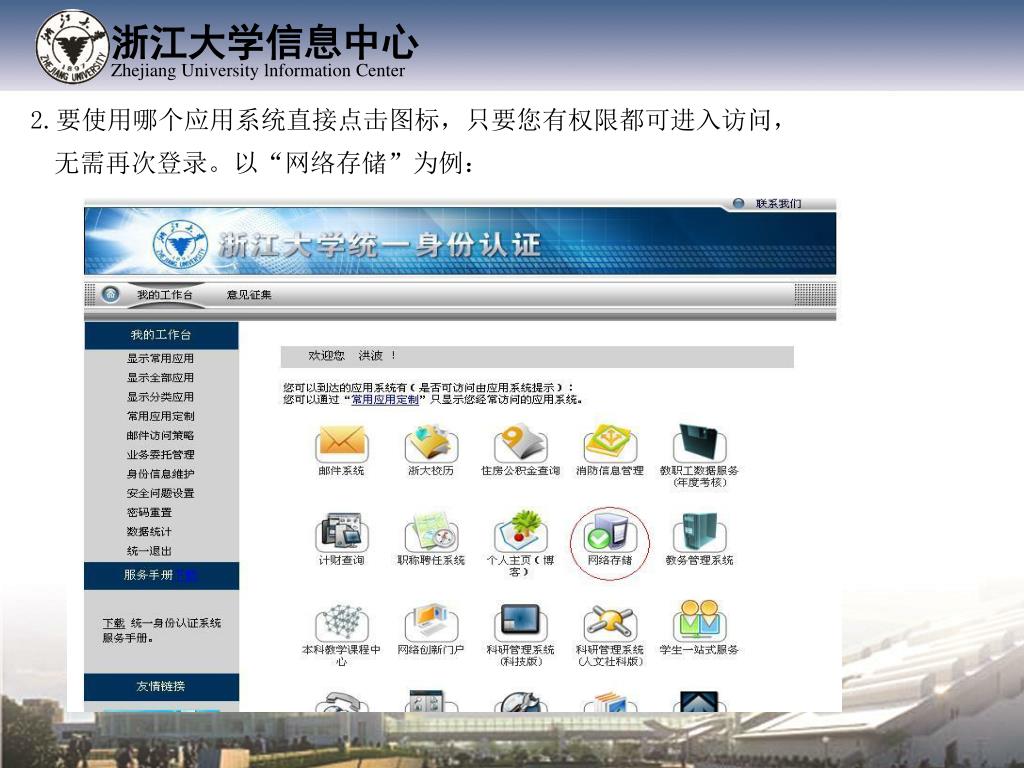Viewport: 1024px width, 768px height.
Task: Choose 密码重置 in the sidebar
Action: click(x=149, y=512)
